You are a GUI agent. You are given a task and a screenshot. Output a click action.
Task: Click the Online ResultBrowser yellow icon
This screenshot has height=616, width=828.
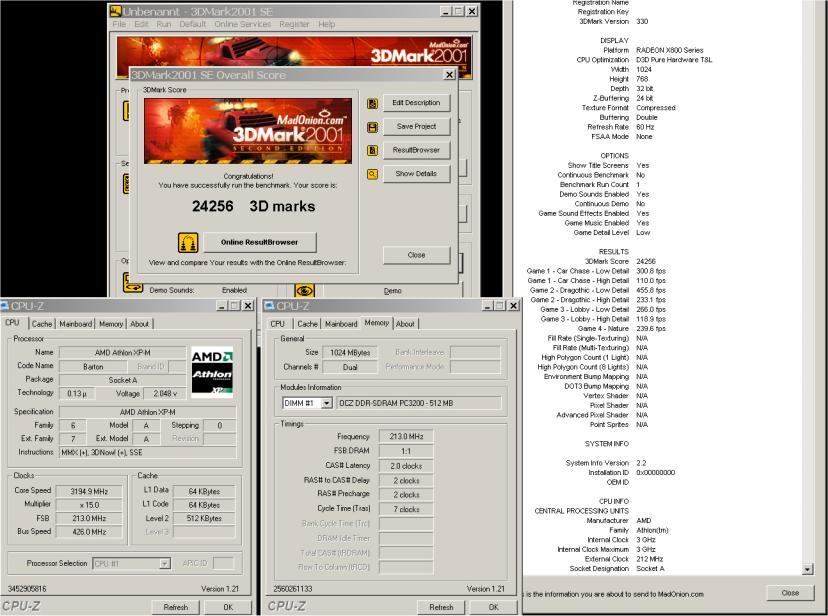click(188, 243)
